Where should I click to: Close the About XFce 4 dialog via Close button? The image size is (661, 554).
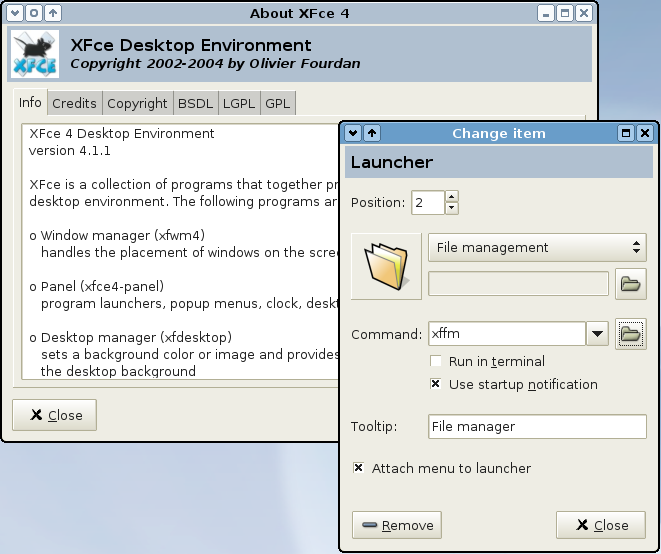[x=55, y=415]
